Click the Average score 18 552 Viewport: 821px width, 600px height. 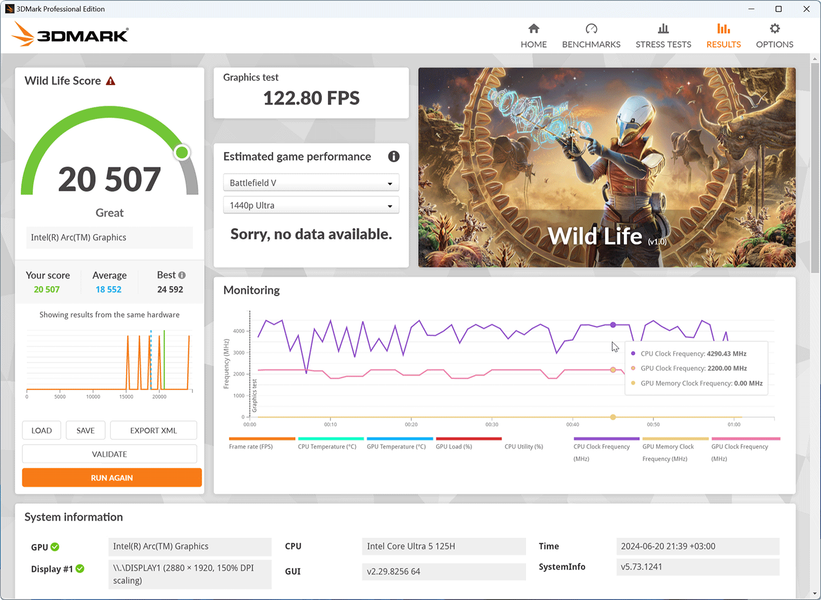coord(108,289)
